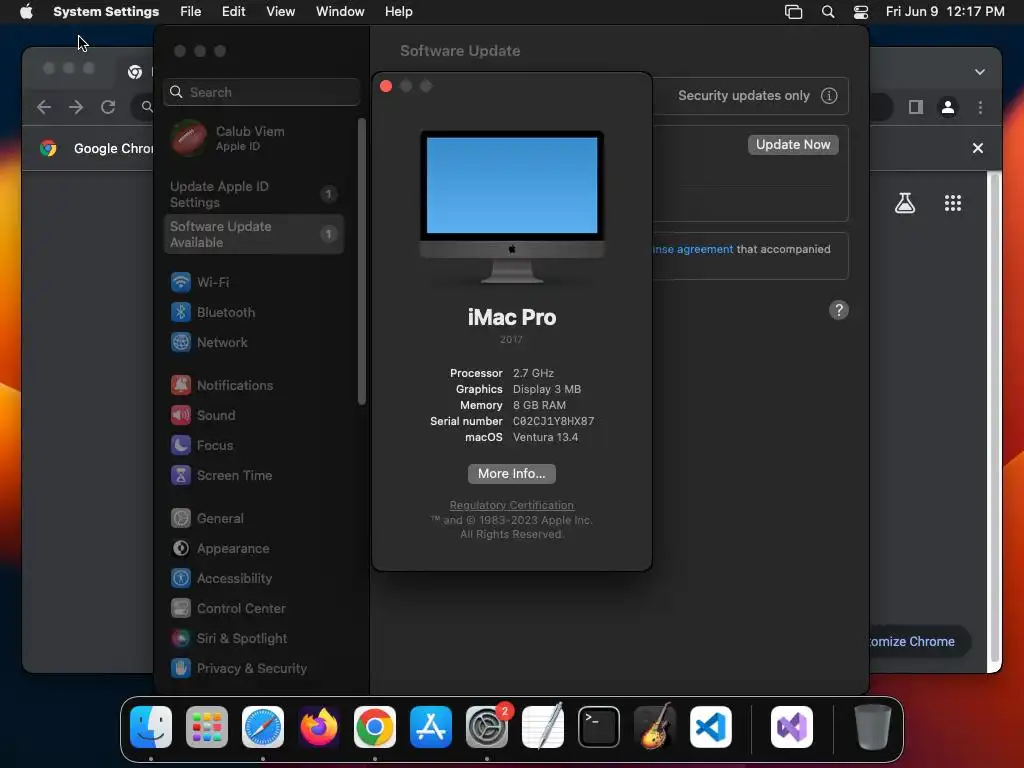Screen dimensions: 1024x768
Task: Select Network in the settings sidebar
Action: 253,342
